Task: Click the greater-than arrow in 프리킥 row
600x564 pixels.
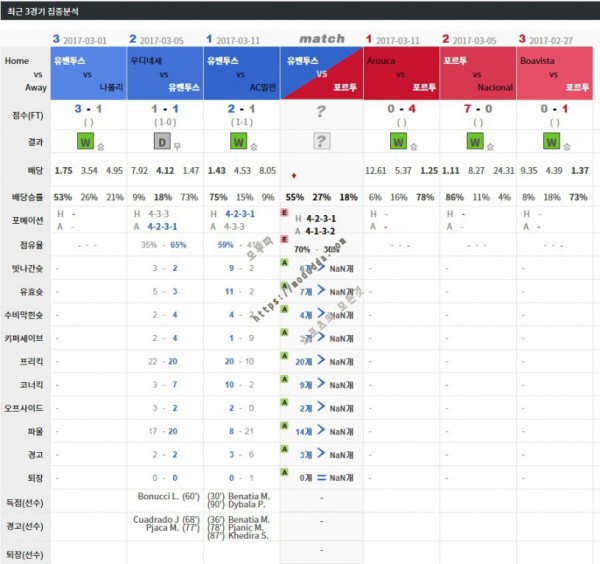Action: click(321, 360)
